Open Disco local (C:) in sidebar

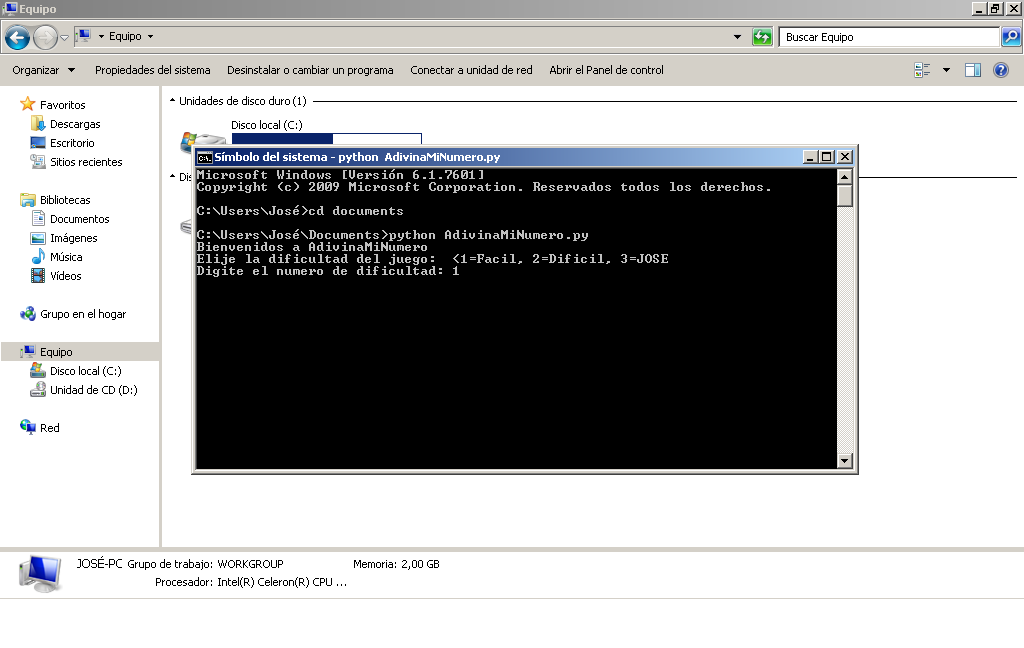[86, 370]
